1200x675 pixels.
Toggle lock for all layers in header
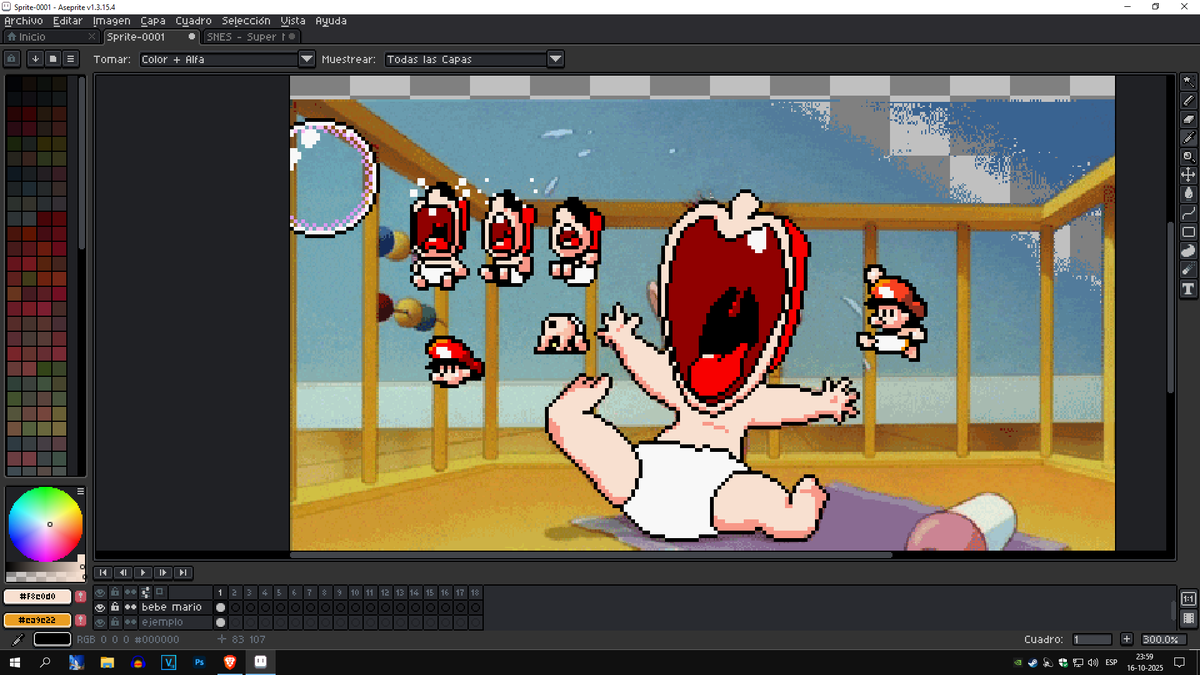pyautogui.click(x=115, y=593)
